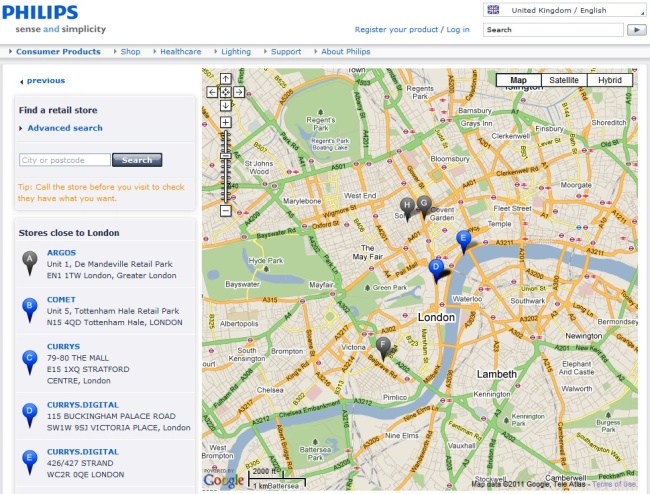Open ARGOS store link
Screen dimensions: 650x494
click(61, 252)
